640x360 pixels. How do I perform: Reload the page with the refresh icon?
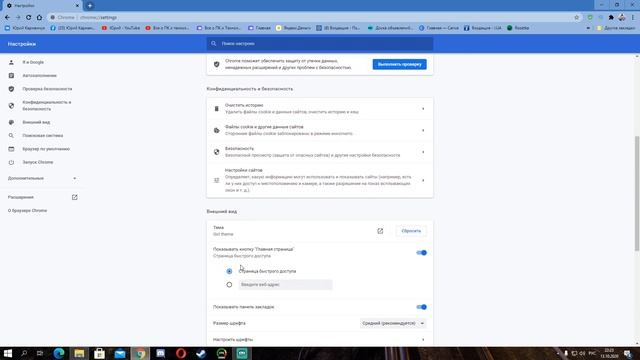coord(29,18)
